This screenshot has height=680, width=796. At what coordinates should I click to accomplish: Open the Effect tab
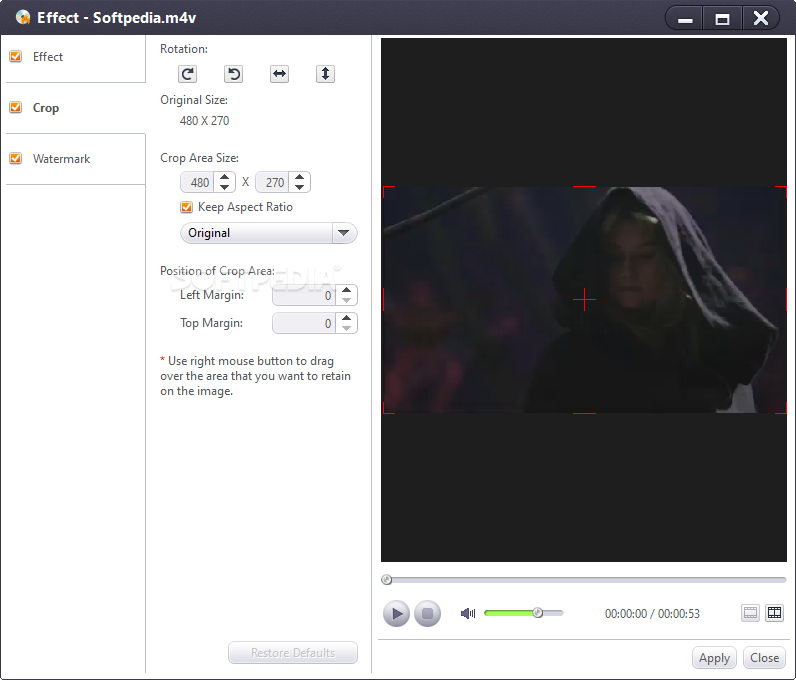click(76, 57)
